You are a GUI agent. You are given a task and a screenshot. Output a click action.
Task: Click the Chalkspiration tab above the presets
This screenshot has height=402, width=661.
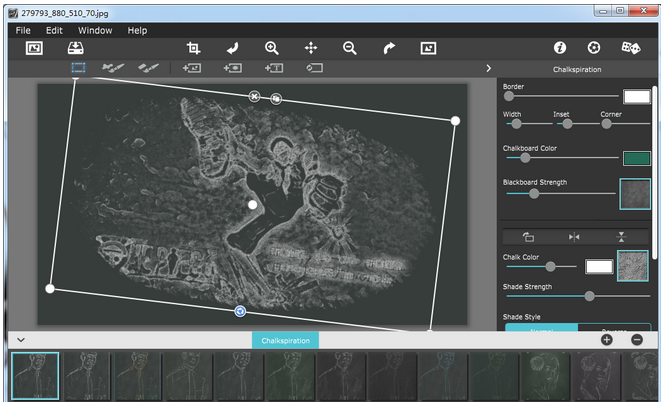click(x=285, y=340)
